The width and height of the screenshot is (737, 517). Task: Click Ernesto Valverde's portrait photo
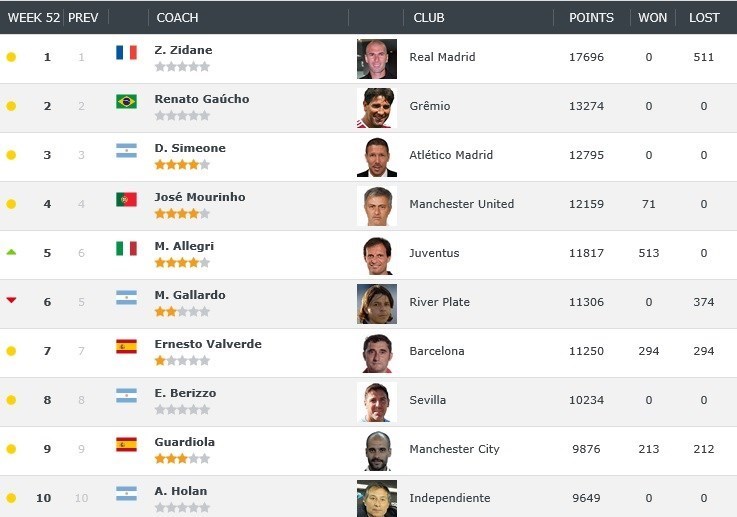pos(376,353)
